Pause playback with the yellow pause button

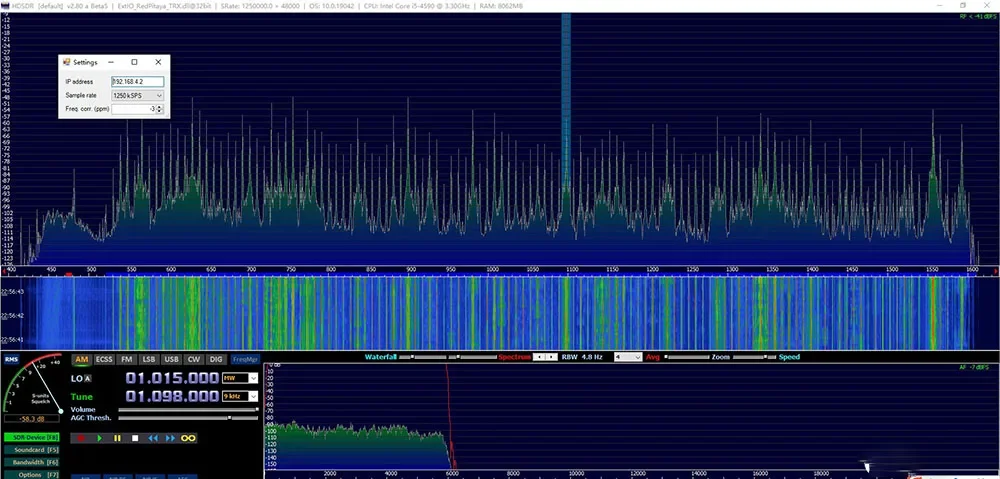(117, 438)
